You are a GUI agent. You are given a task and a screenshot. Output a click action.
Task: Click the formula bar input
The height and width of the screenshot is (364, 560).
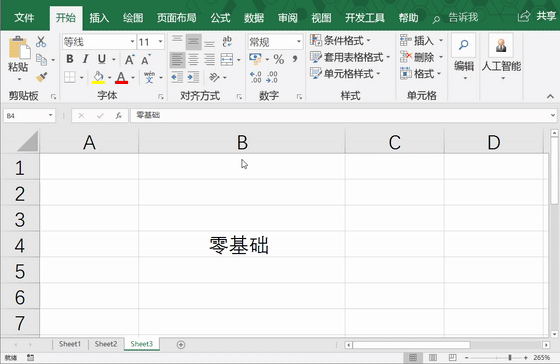point(340,115)
